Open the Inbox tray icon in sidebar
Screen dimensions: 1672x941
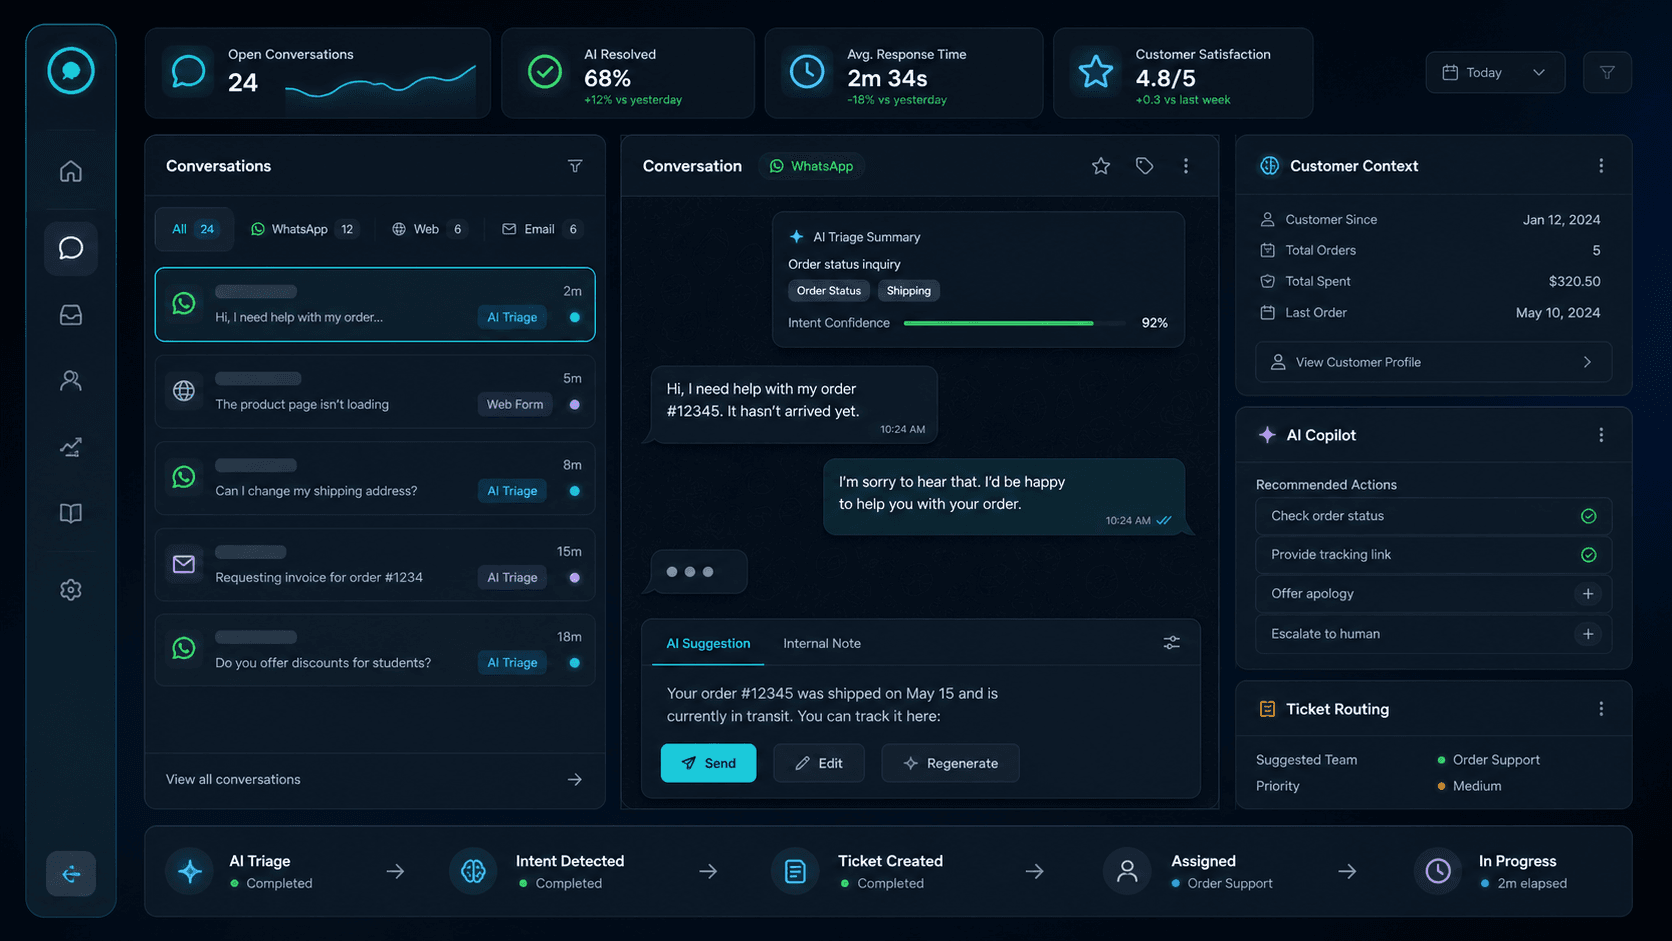pos(70,315)
